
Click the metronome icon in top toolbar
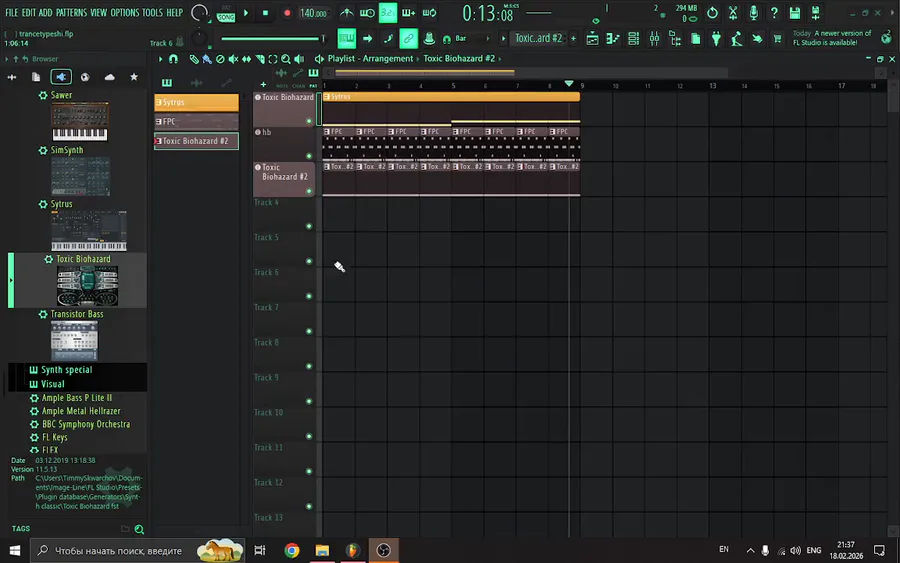347,13
